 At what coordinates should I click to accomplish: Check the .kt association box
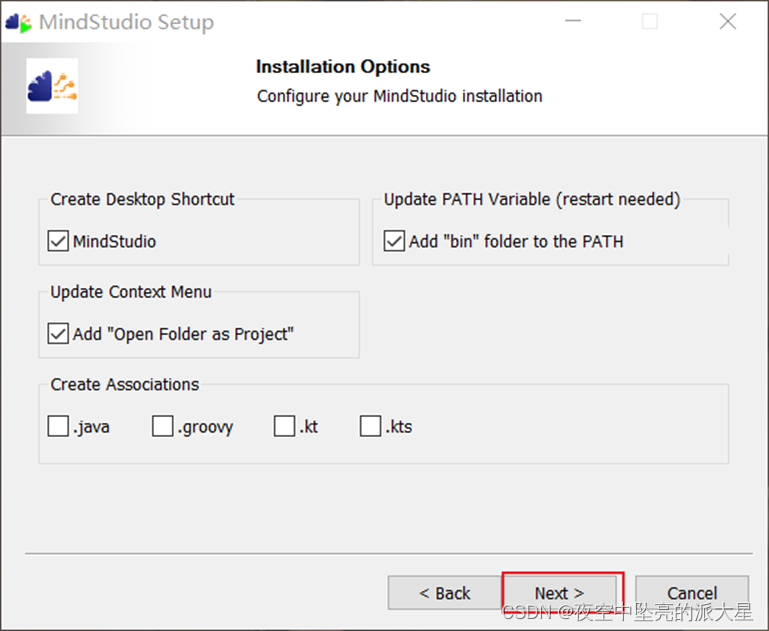click(284, 426)
